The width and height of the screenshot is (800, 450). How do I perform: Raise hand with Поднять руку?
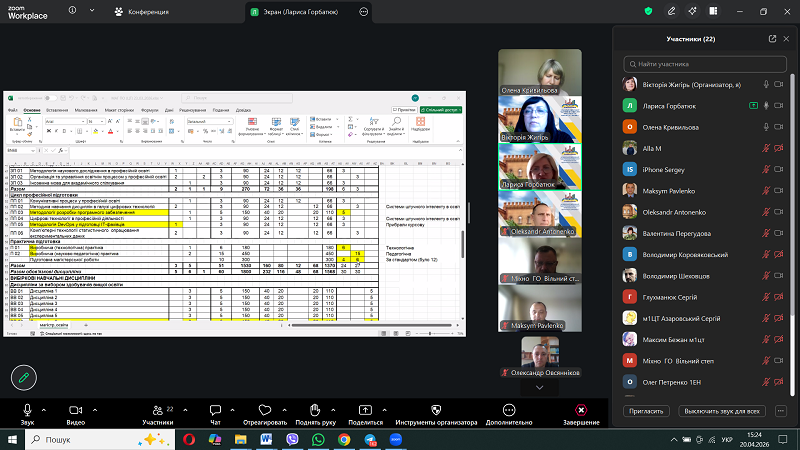[314, 413]
